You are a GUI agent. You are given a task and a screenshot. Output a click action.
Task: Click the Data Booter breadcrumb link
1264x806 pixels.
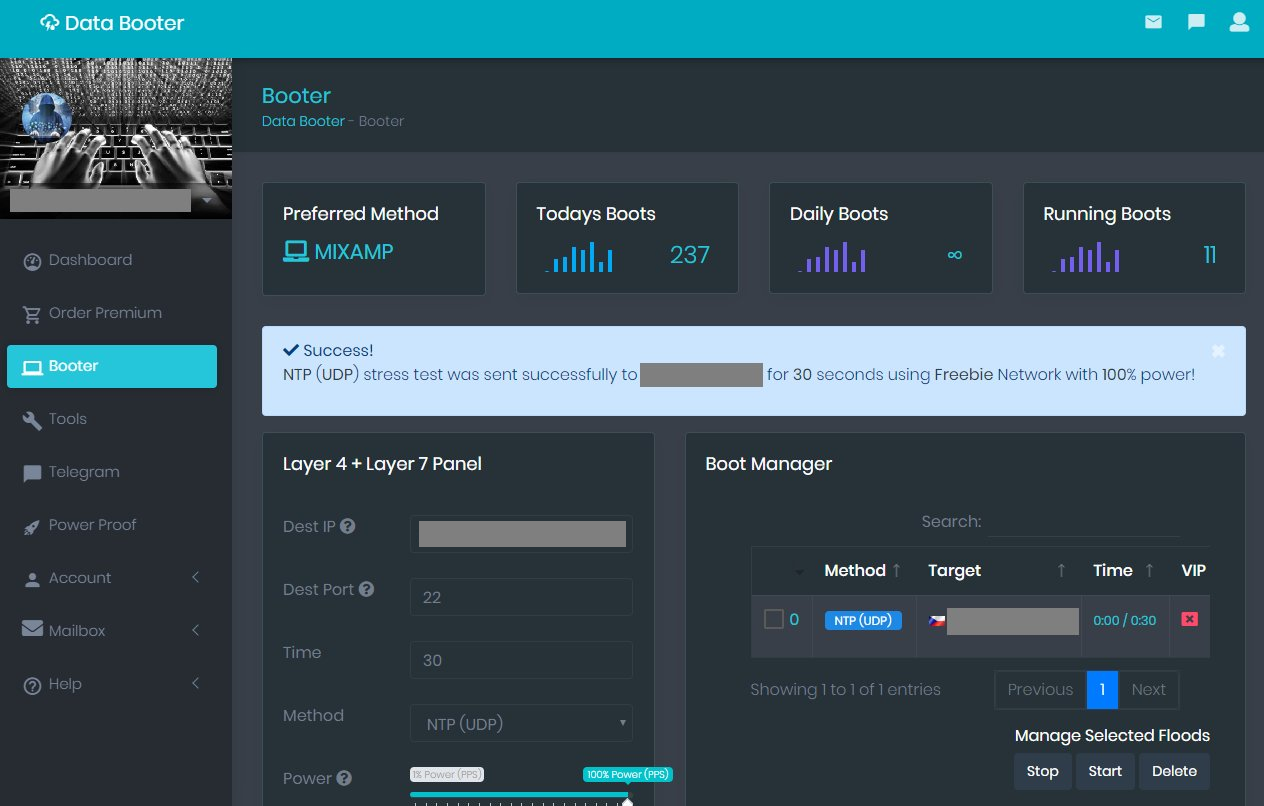point(302,121)
